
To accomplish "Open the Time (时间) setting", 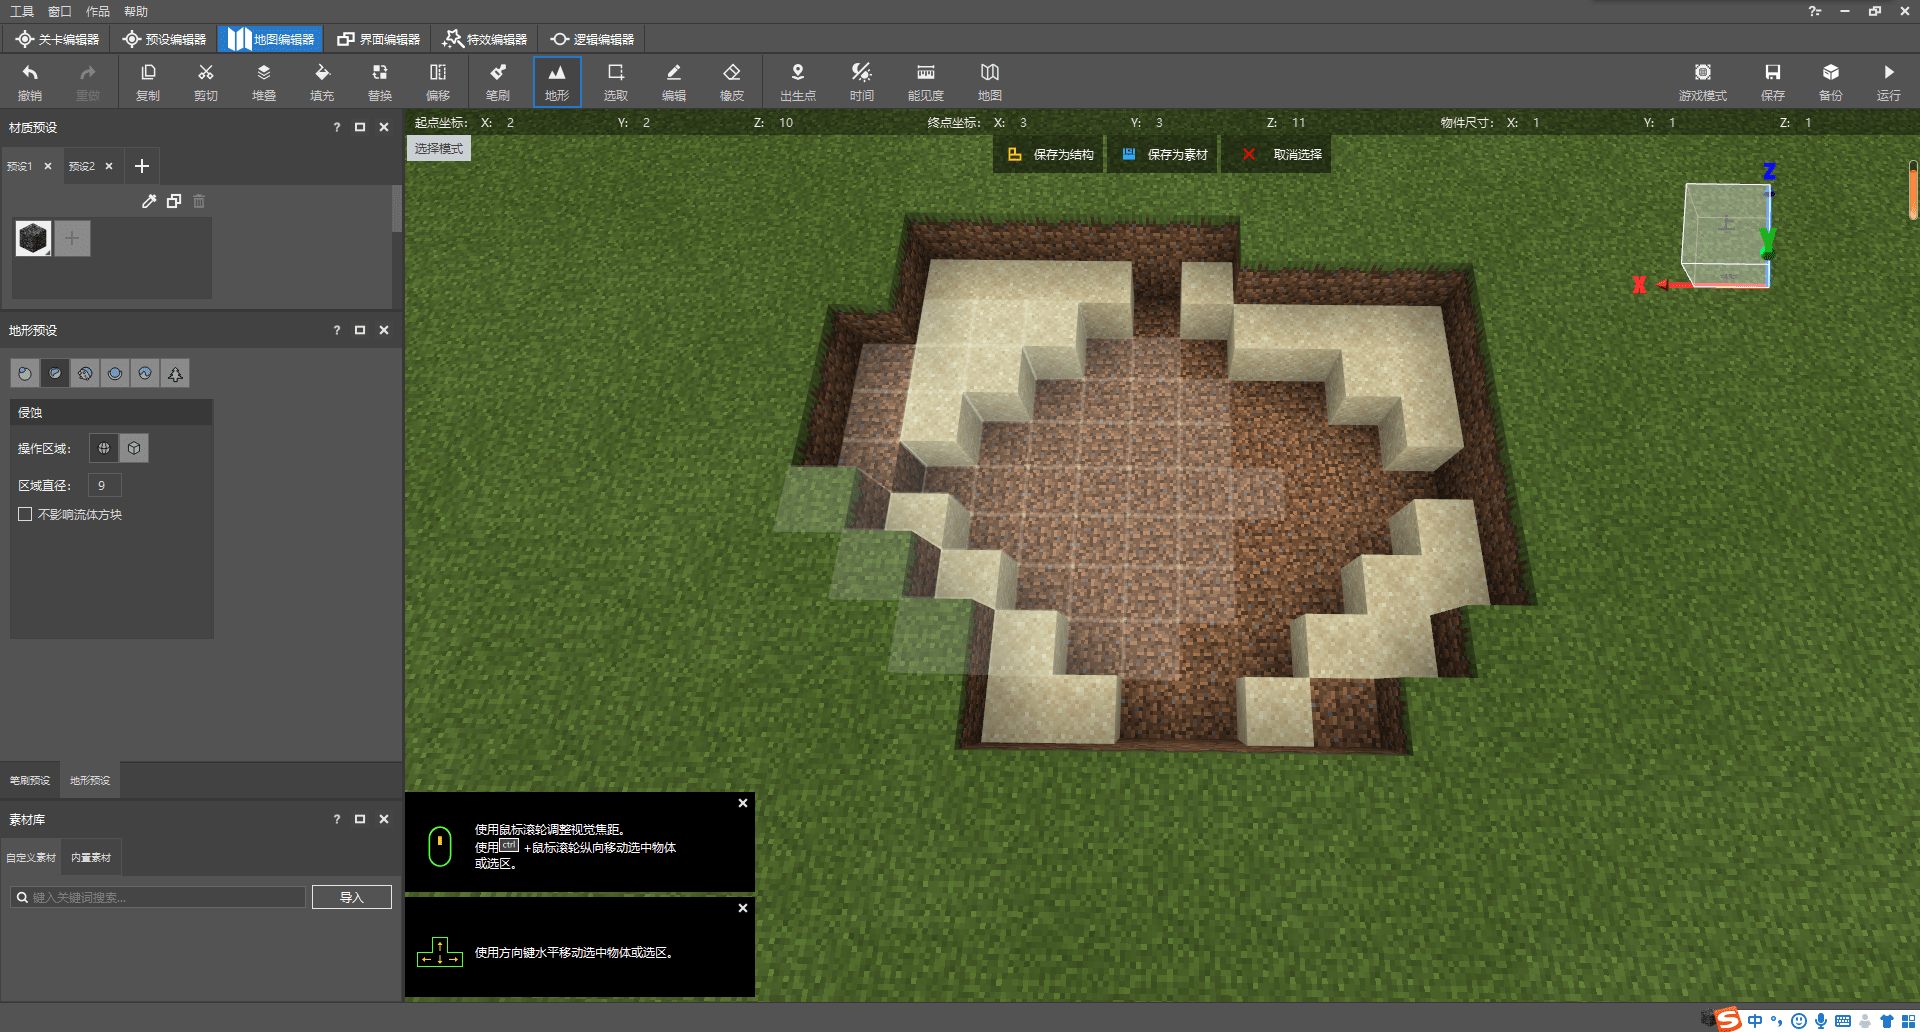I will pos(862,82).
